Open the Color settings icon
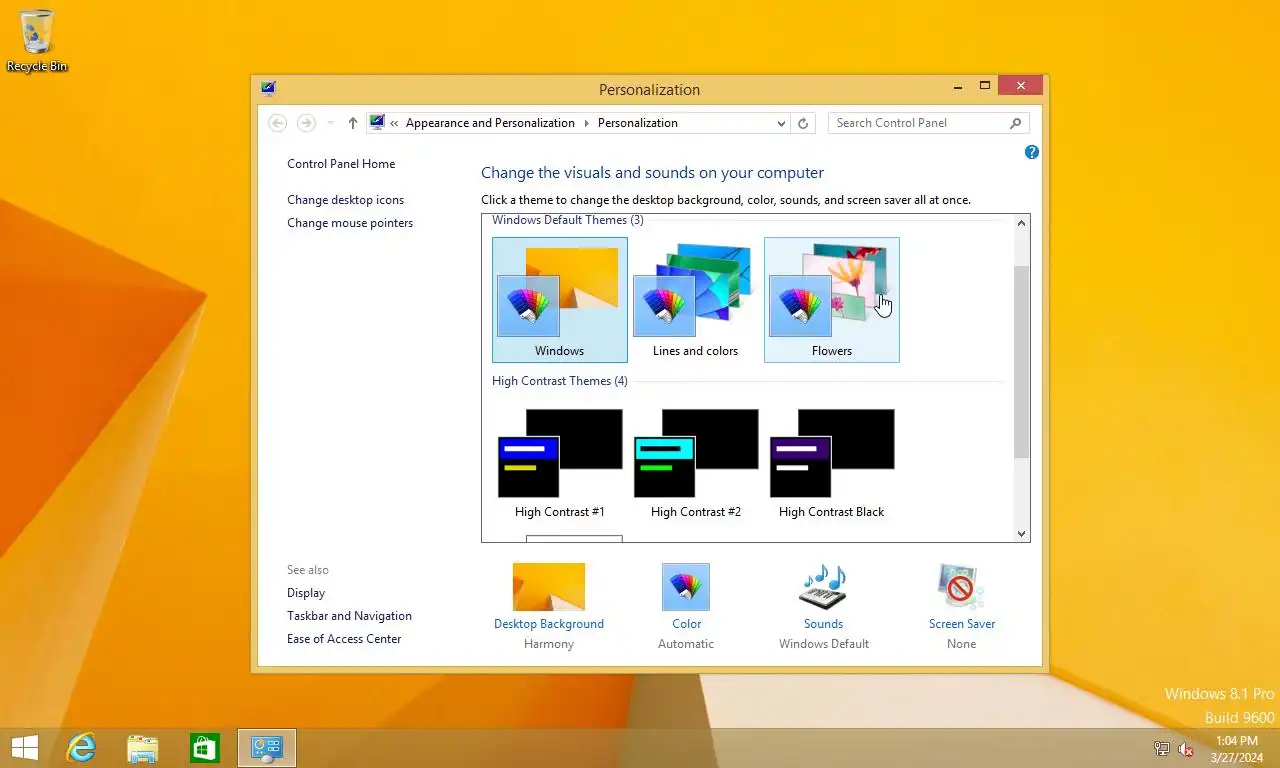Viewport: 1280px width, 768px height. [x=686, y=587]
